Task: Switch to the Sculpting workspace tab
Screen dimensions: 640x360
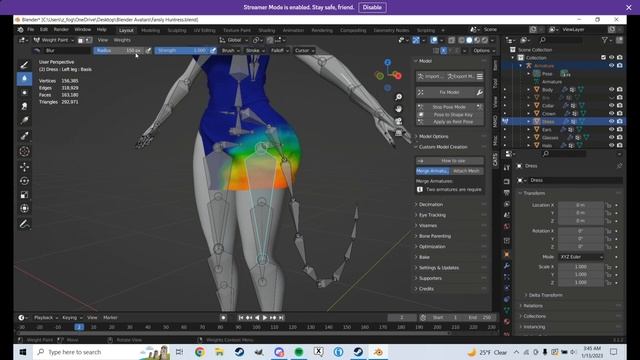Action: [x=177, y=30]
